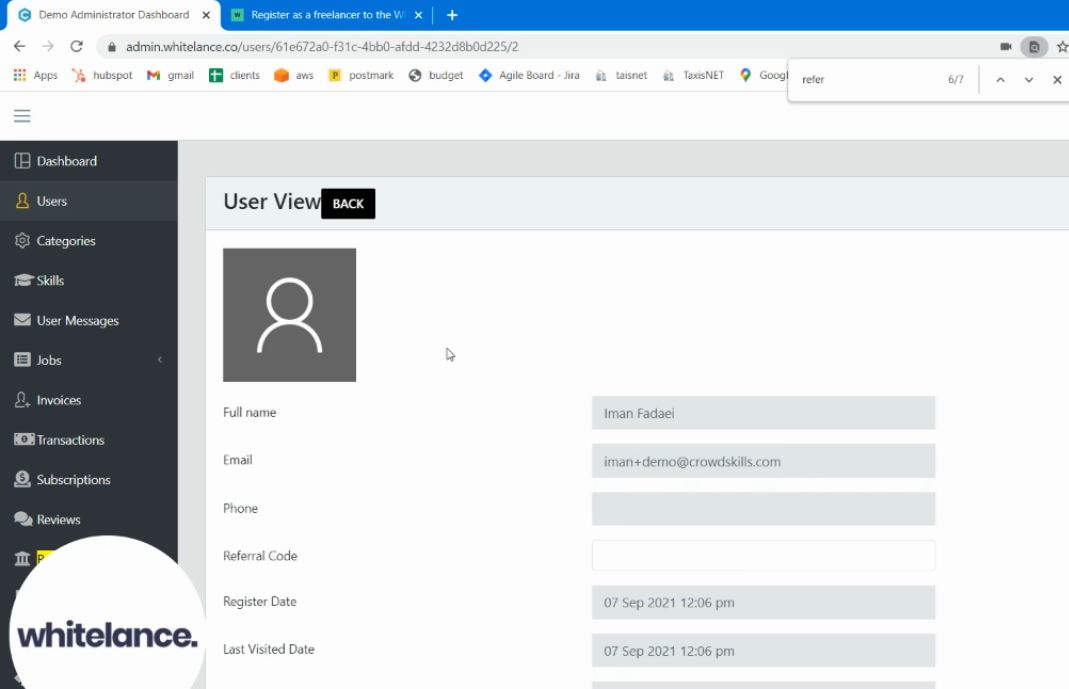Click the User Messages envelope icon
The image size is (1069, 689).
[22, 320]
